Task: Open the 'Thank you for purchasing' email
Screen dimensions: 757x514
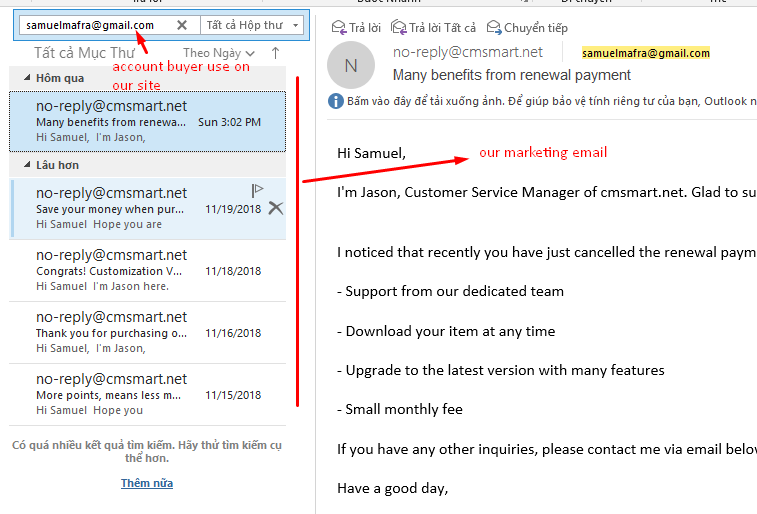Action: pyautogui.click(x=147, y=332)
